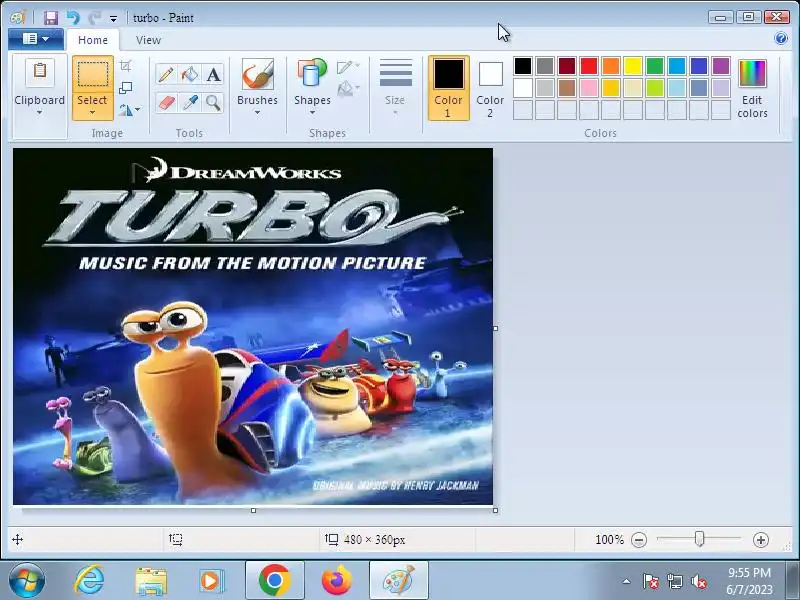
Task: Activate Color 1 foreground selector
Action: 448,88
